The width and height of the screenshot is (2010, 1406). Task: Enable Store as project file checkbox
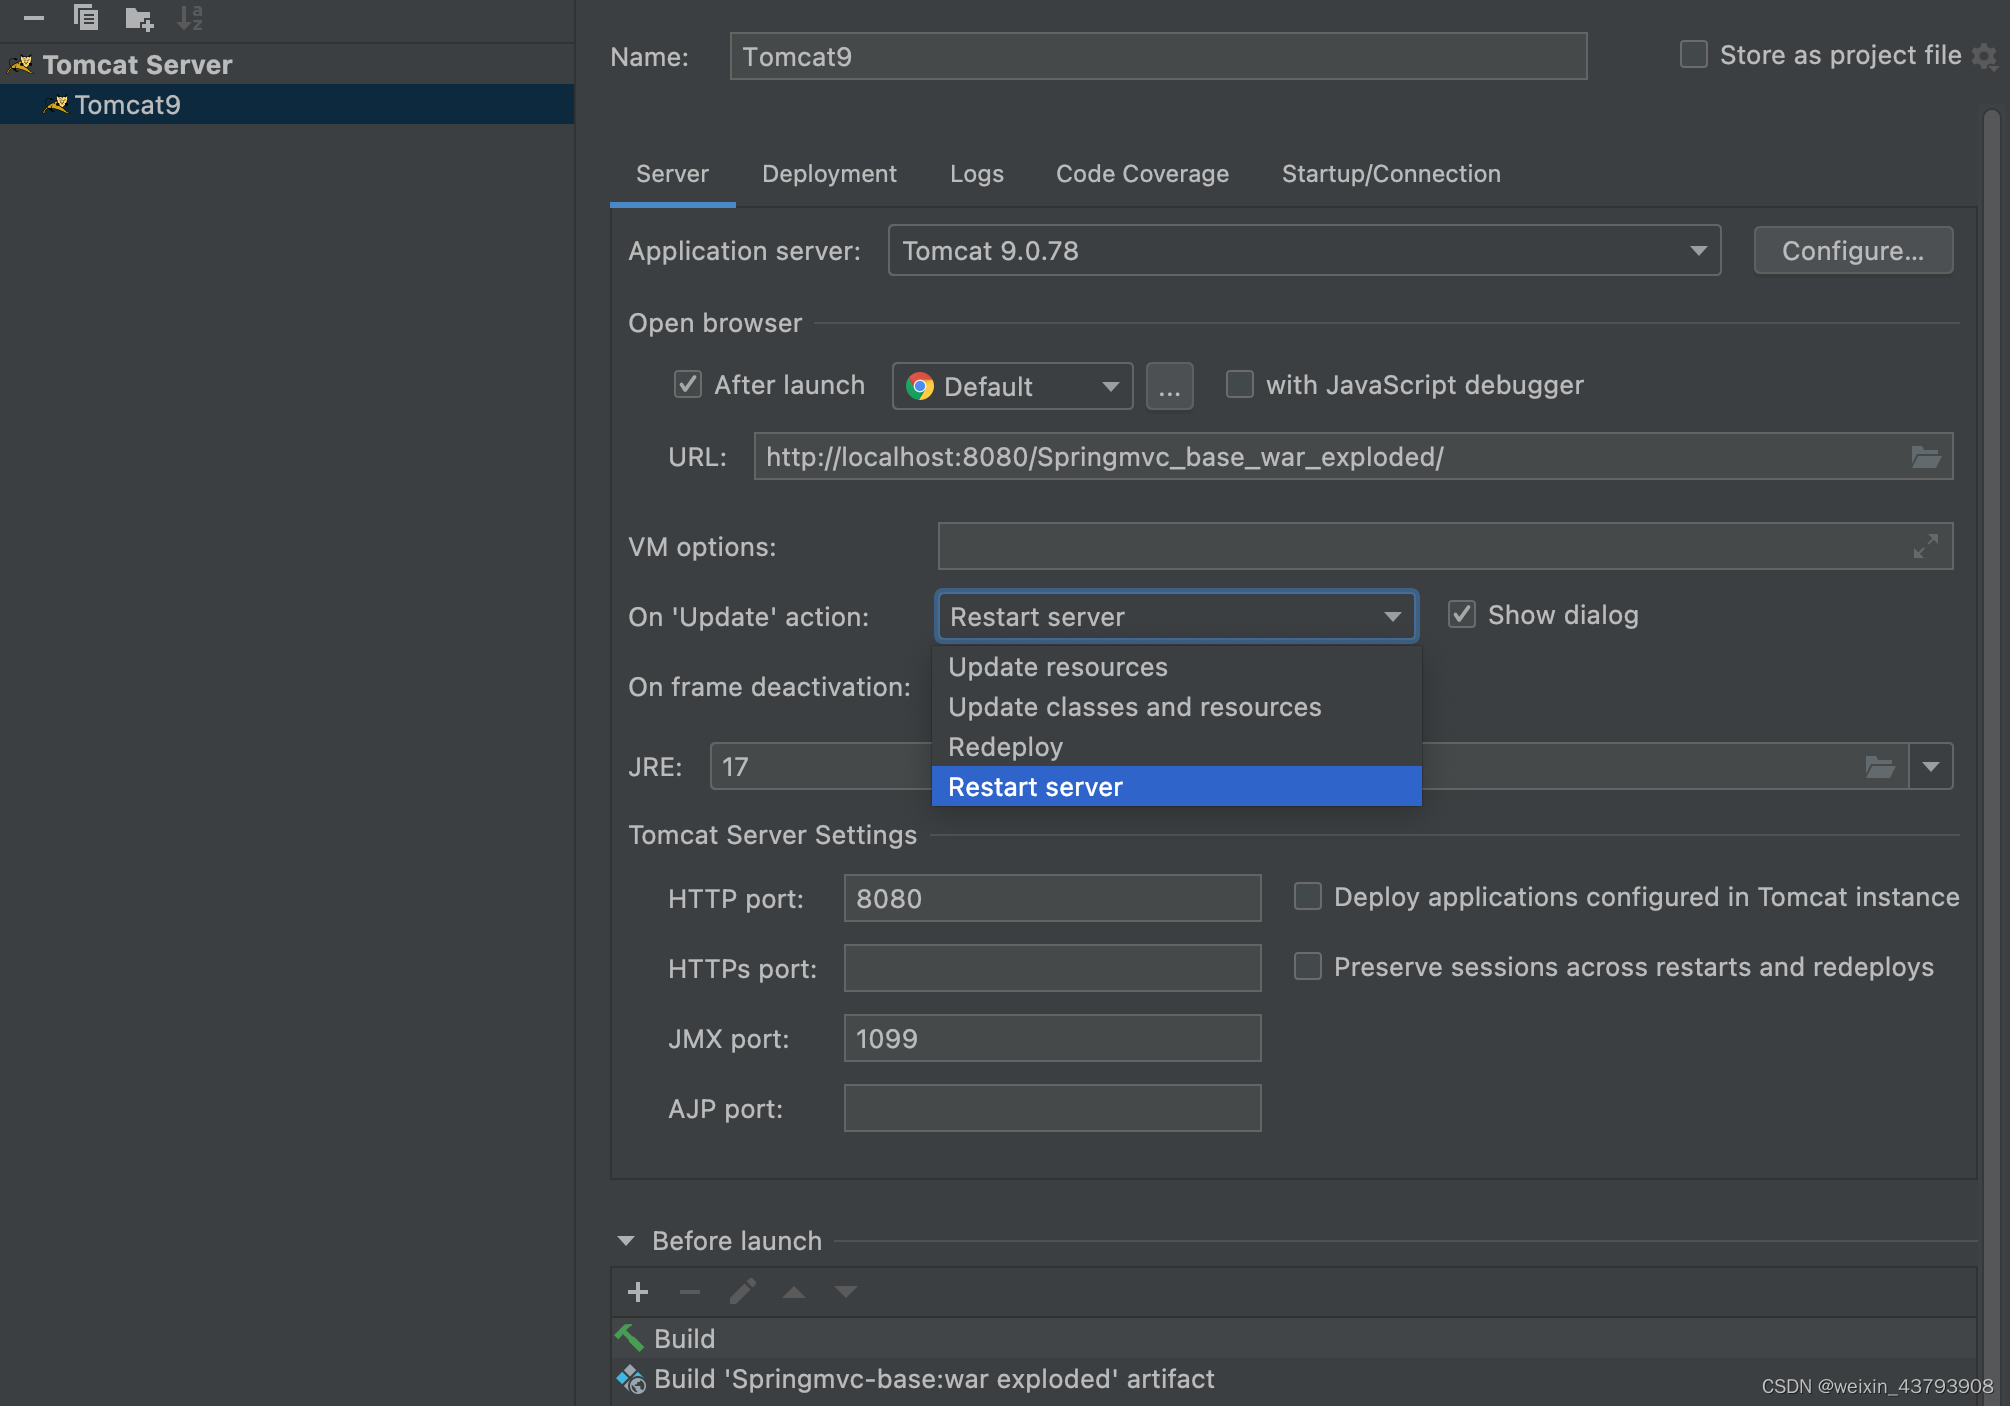(x=1694, y=55)
